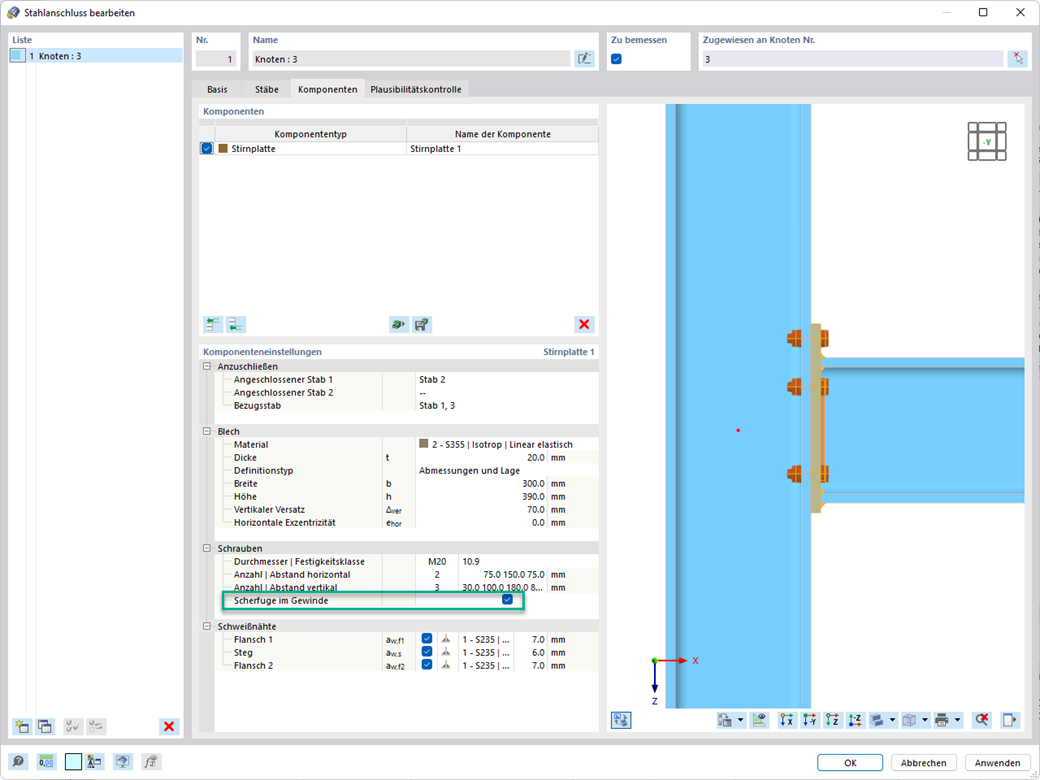Click Angeschlossener Stab 1 value Stab 2

(x=432, y=379)
